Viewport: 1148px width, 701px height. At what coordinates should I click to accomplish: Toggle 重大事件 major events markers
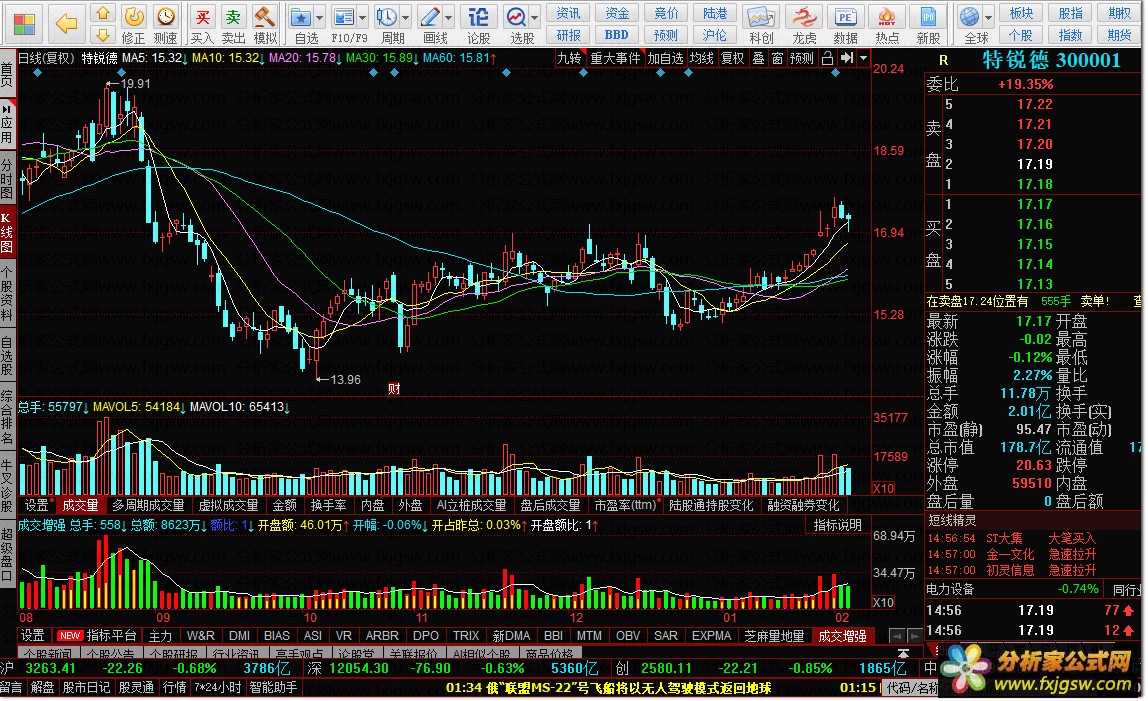pyautogui.click(x=615, y=58)
